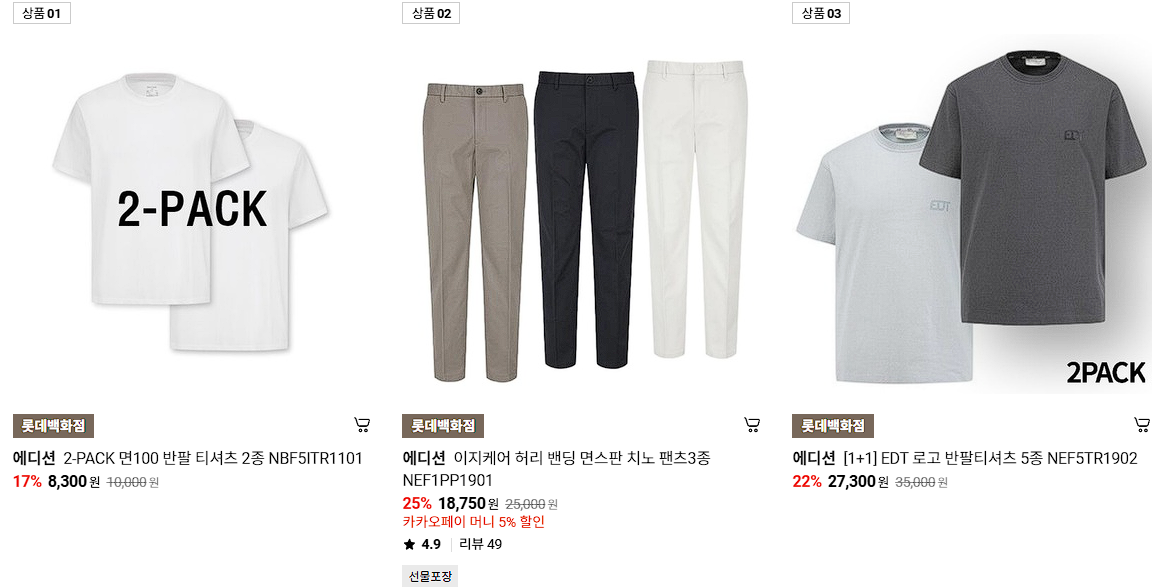Click the 4.9 star rating
The height and width of the screenshot is (587, 1167).
click(x=422, y=545)
